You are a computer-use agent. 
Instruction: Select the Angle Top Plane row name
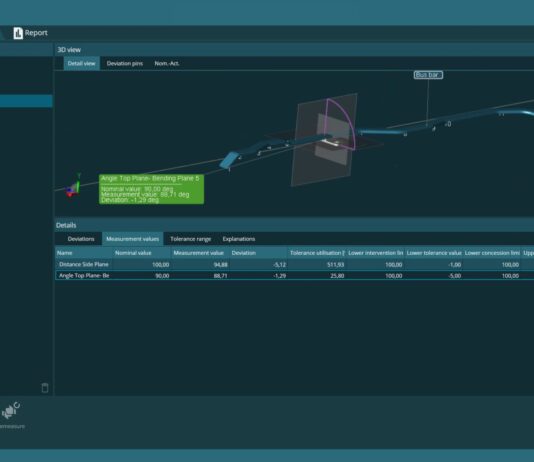84,276
